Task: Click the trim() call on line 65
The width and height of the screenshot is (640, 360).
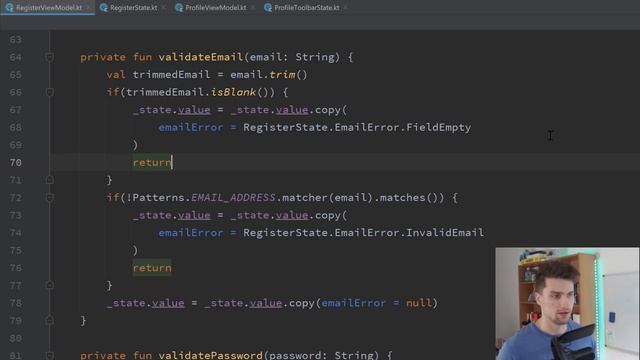Action: 288,75
